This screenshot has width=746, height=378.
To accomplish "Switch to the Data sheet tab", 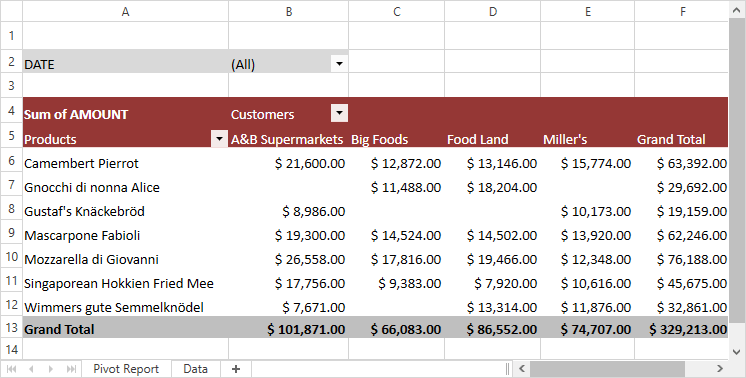I will [196, 369].
